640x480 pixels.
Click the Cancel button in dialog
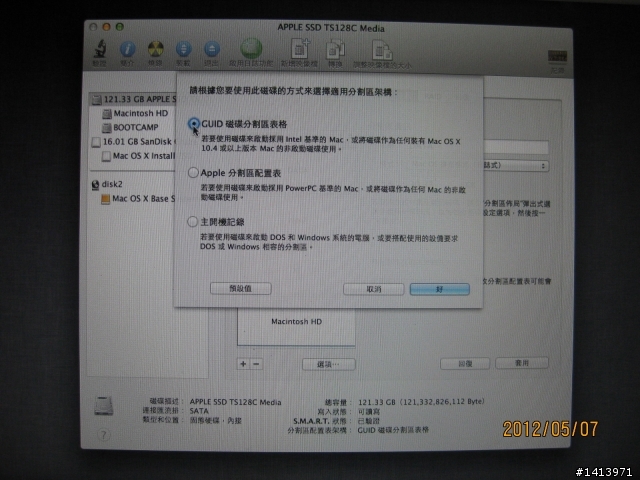373,289
